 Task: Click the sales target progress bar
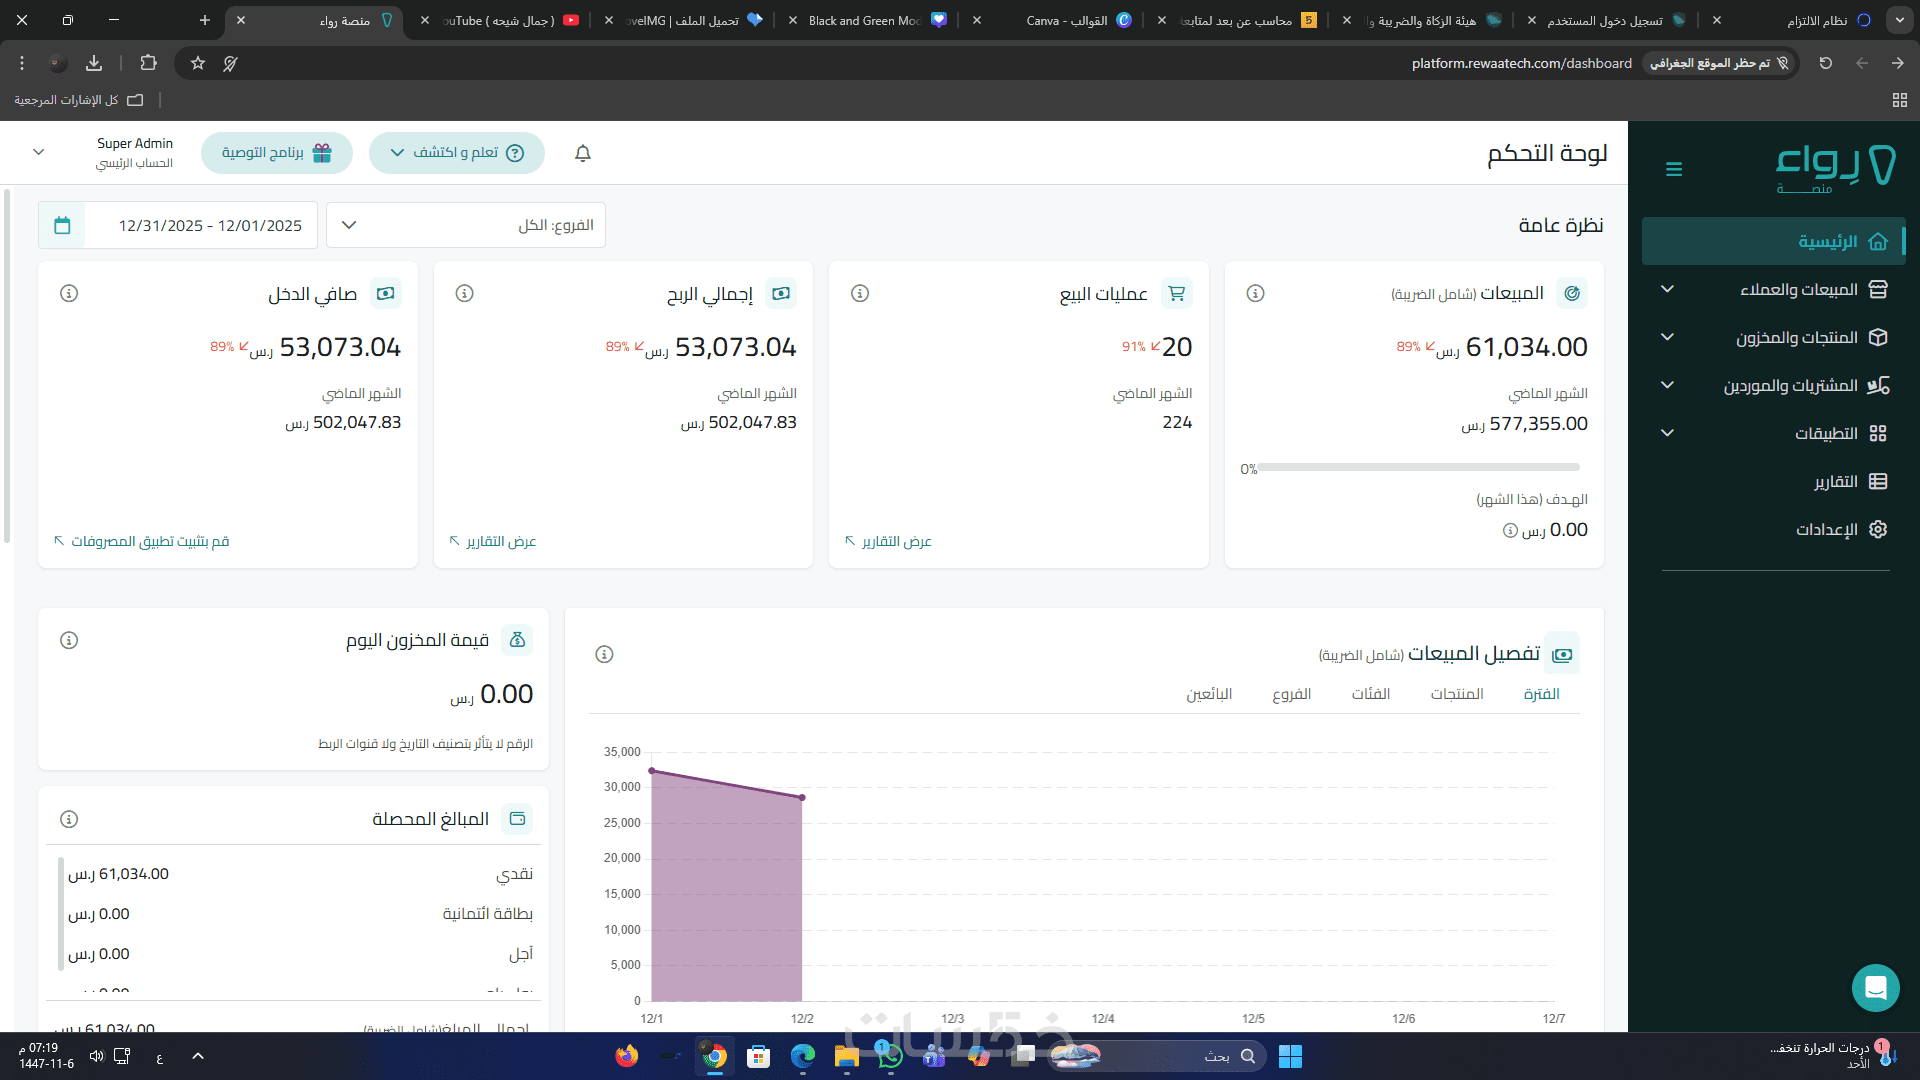pos(1418,467)
